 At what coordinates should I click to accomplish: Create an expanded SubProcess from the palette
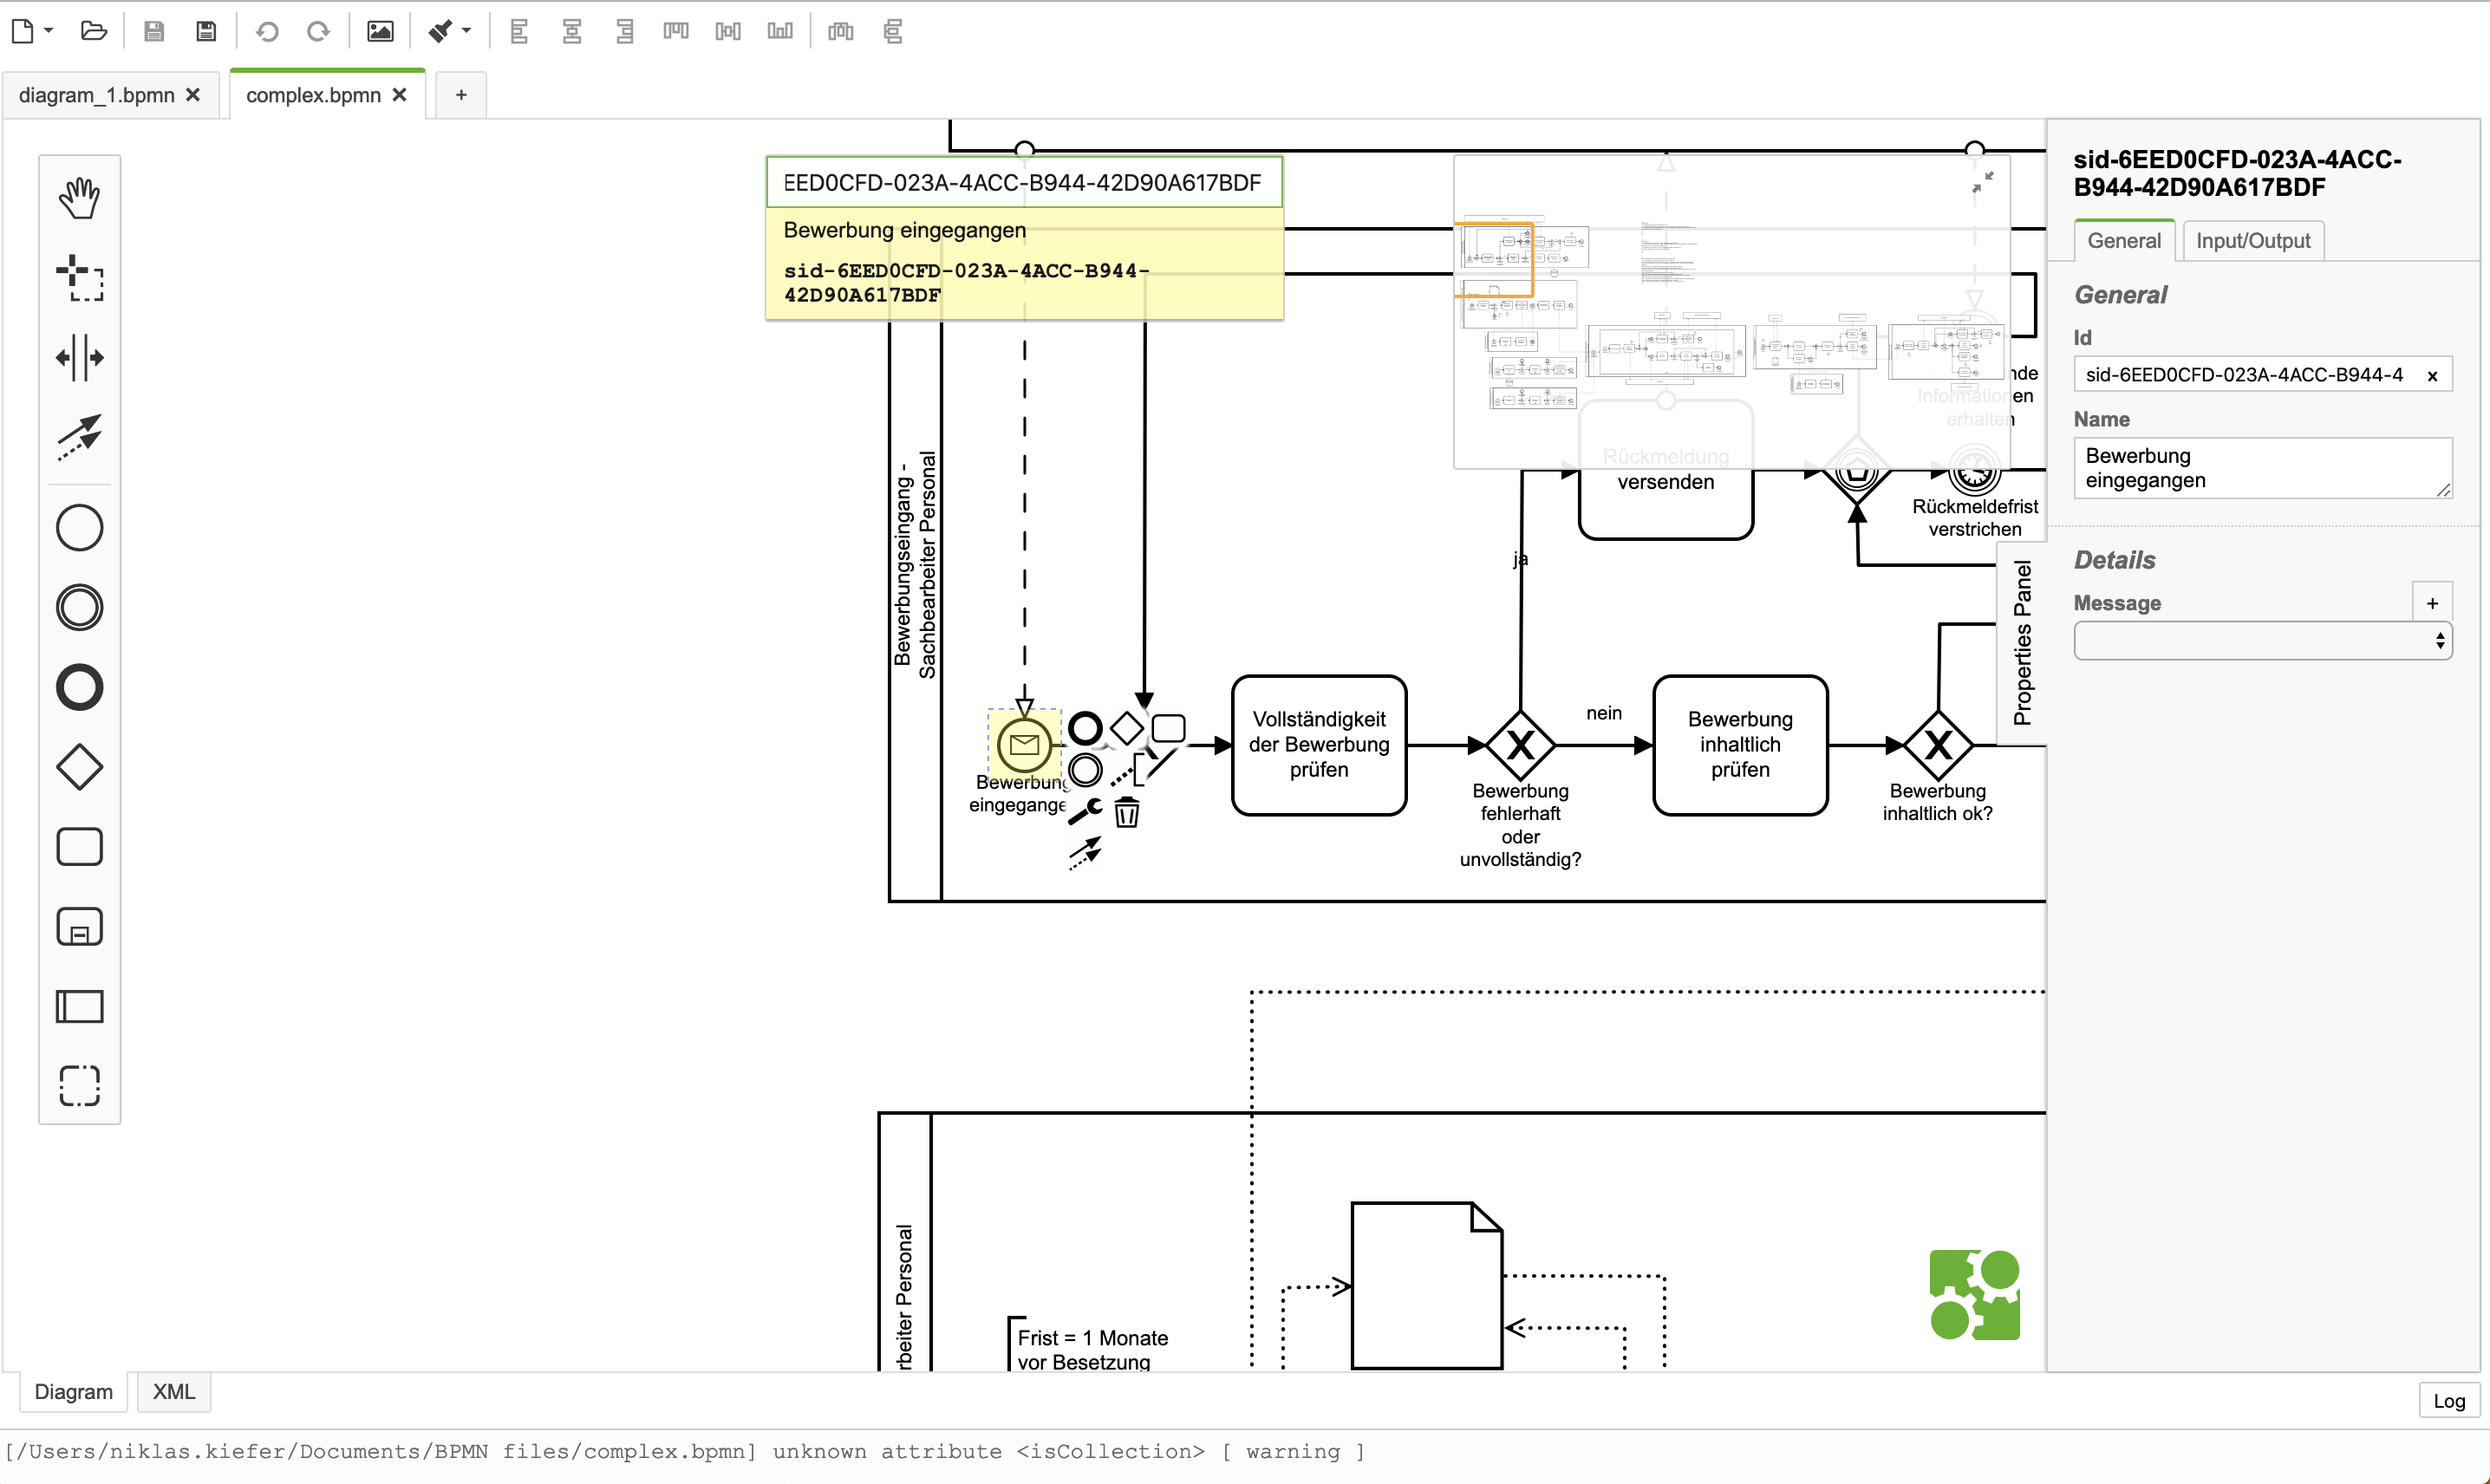(x=79, y=927)
